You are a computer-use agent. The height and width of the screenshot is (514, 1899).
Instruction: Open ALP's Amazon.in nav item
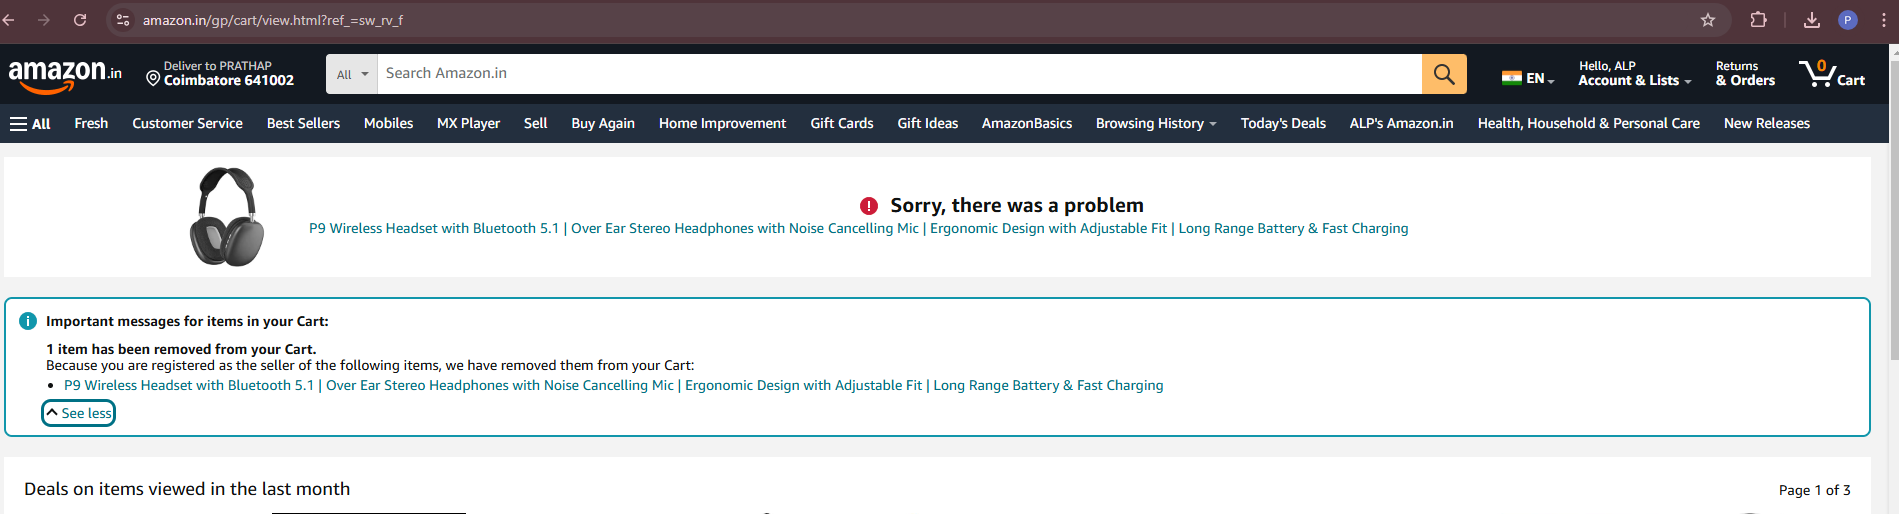click(1401, 124)
